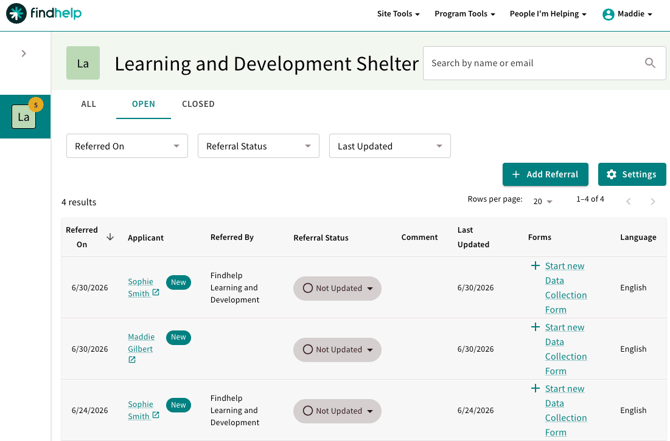
Task: Open the Program Tools menu
Action: [464, 14]
